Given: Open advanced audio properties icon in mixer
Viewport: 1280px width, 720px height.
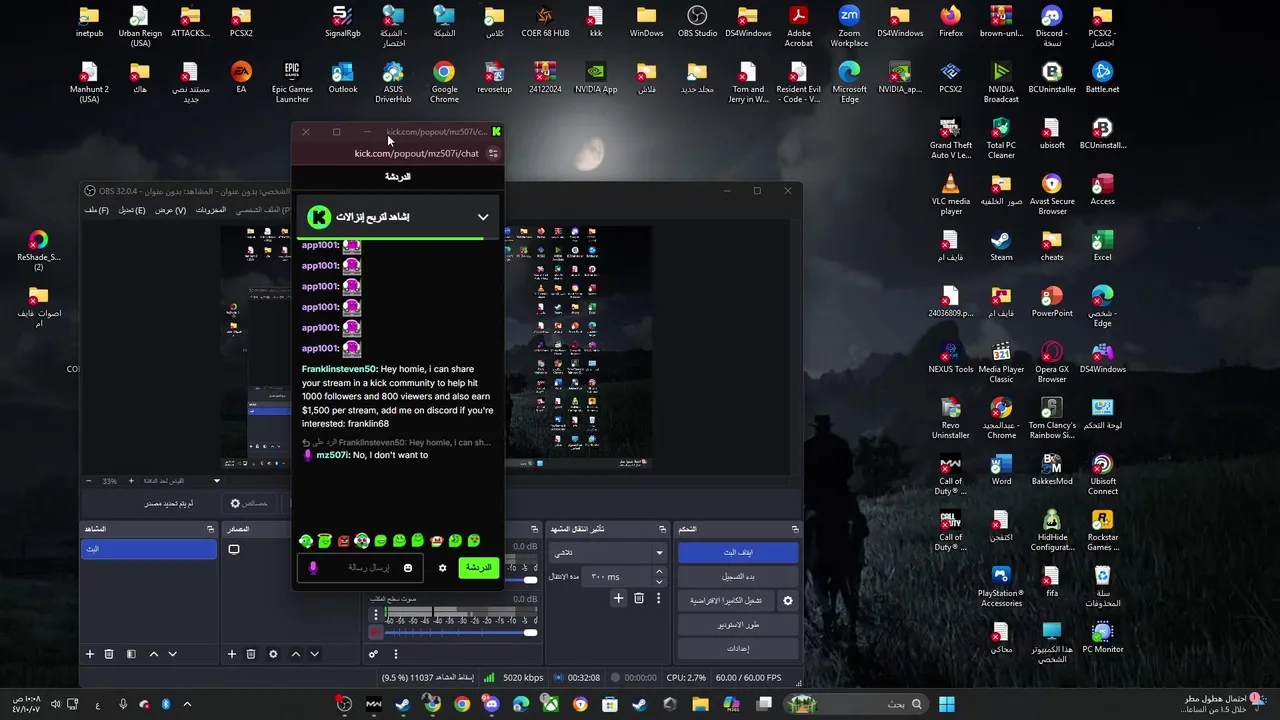Looking at the screenshot, I should (x=373, y=654).
